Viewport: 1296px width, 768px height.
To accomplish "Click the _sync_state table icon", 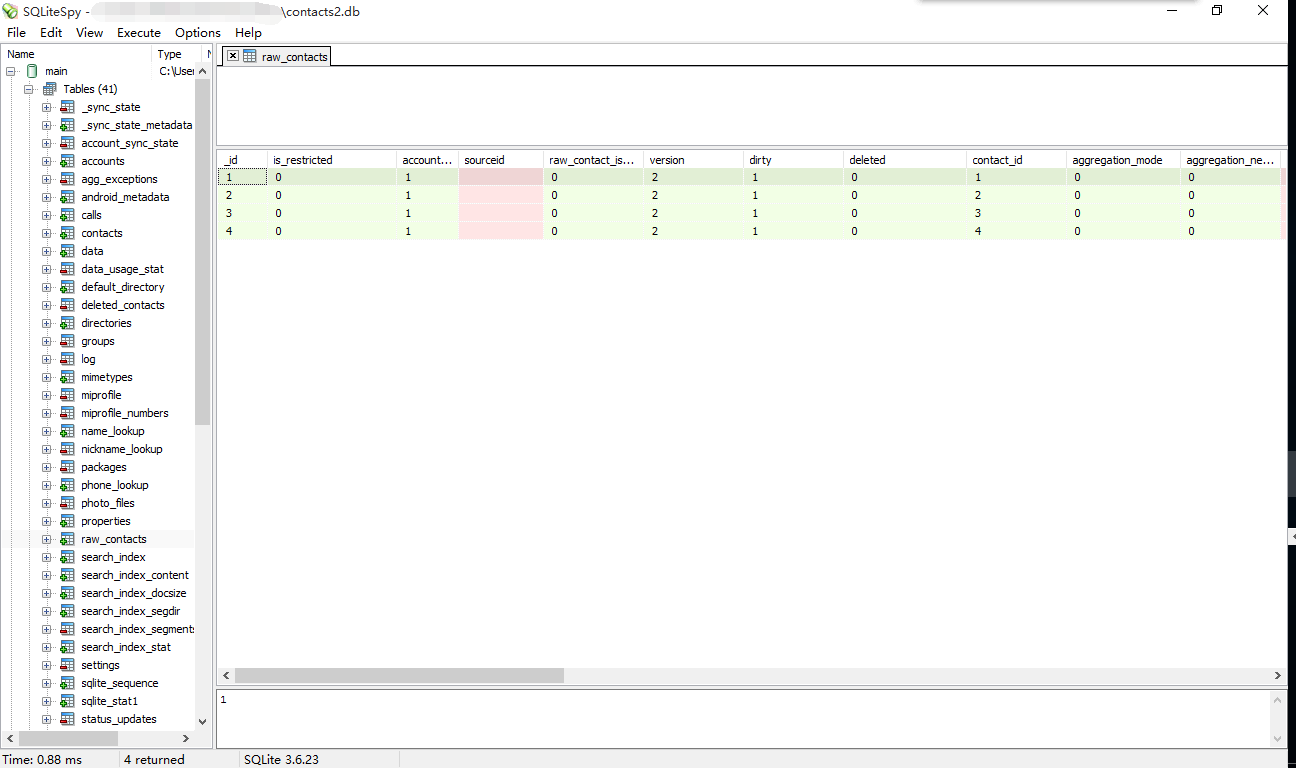I will coord(67,107).
